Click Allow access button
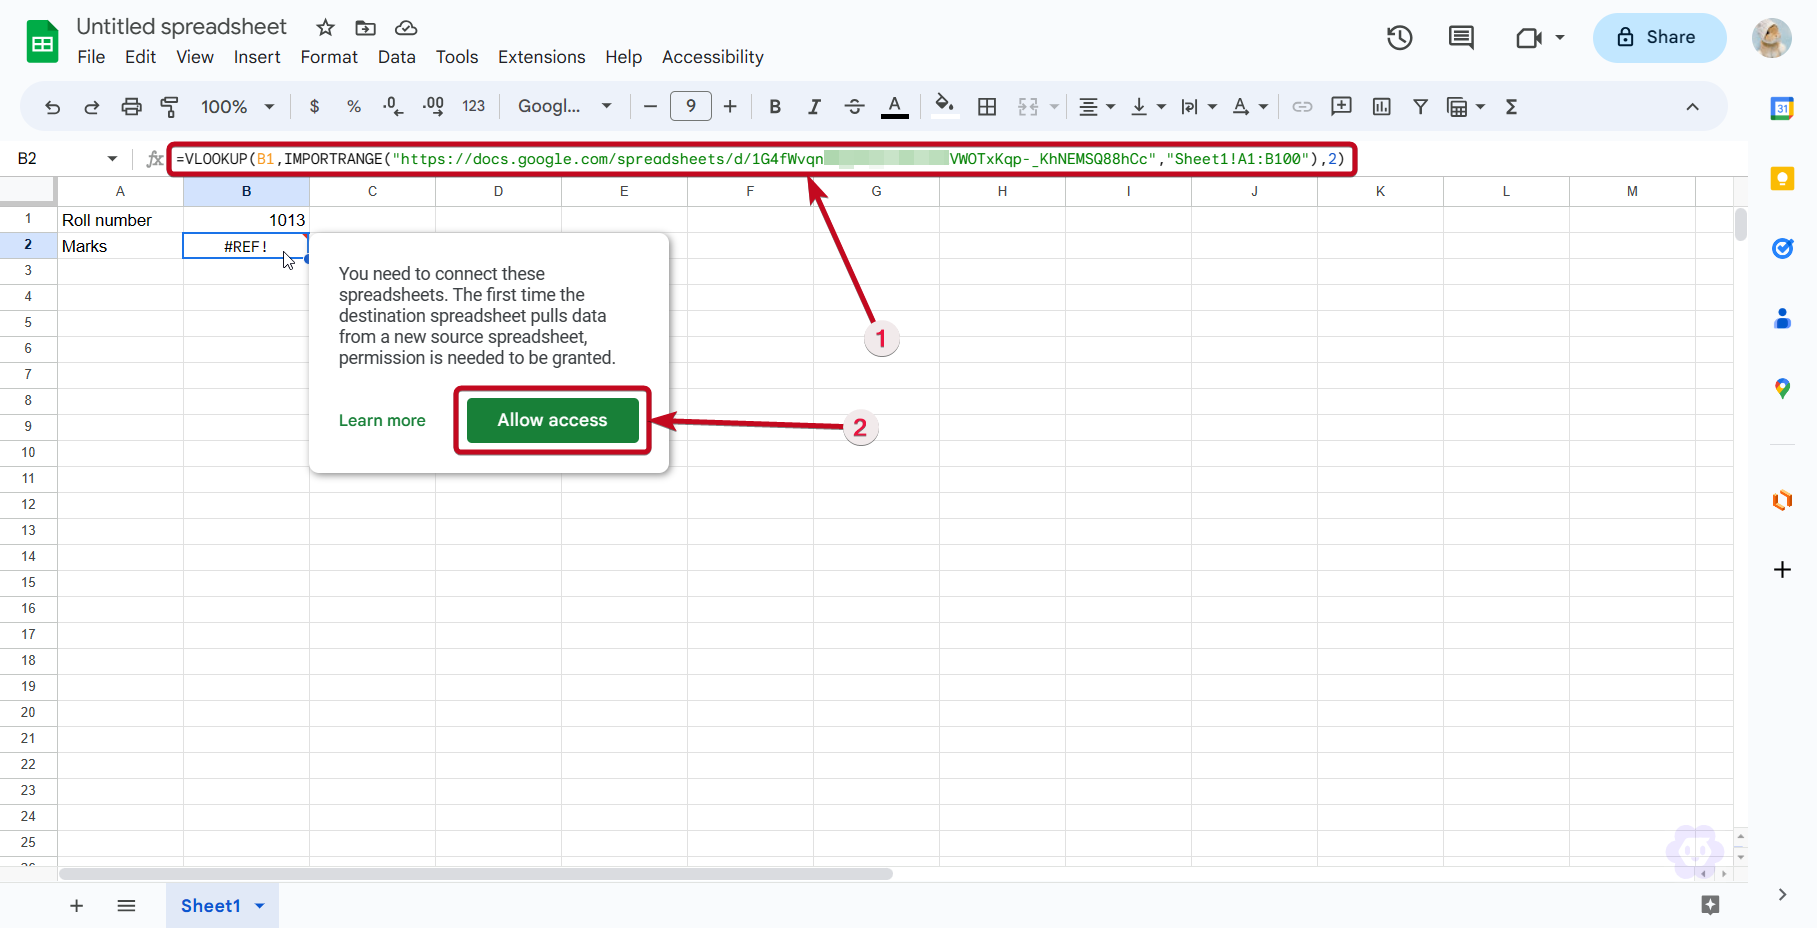Image resolution: width=1817 pixels, height=929 pixels. pyautogui.click(x=553, y=420)
